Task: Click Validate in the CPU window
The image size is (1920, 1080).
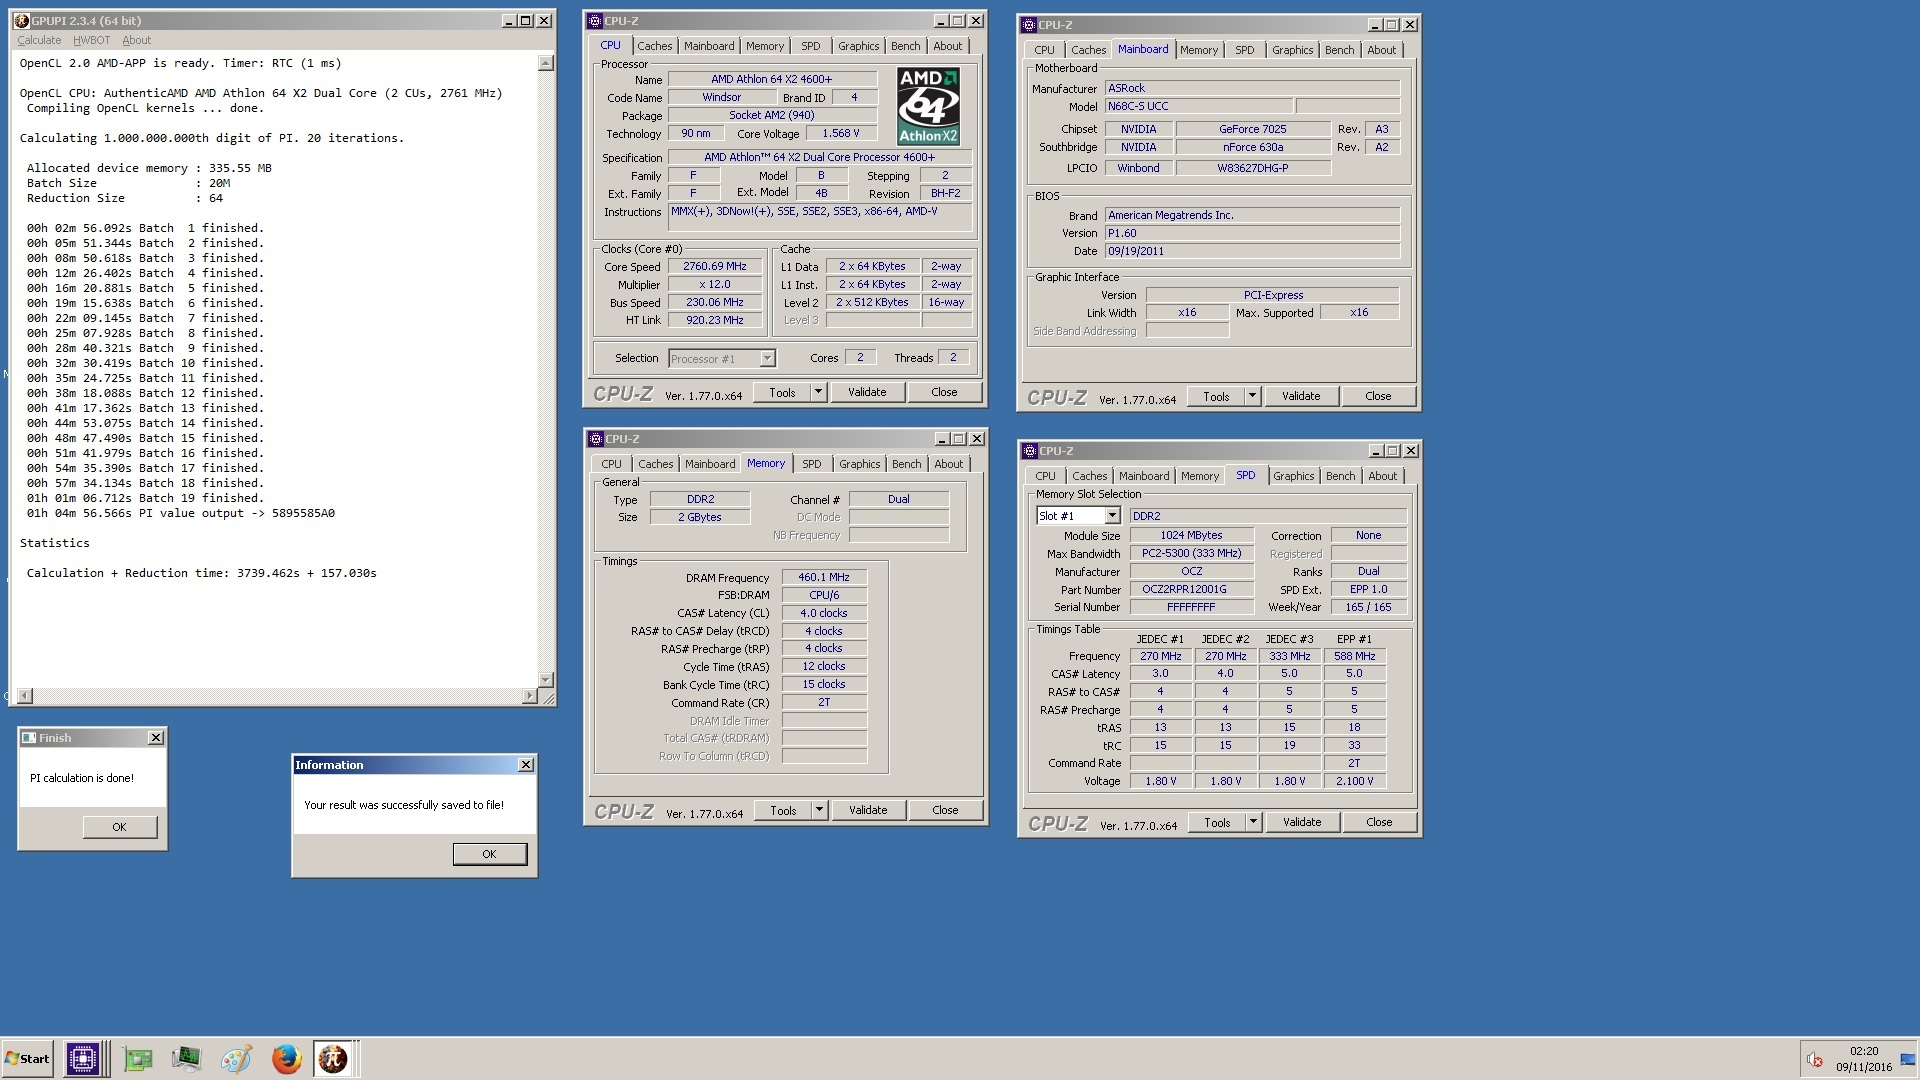Action: click(x=867, y=392)
